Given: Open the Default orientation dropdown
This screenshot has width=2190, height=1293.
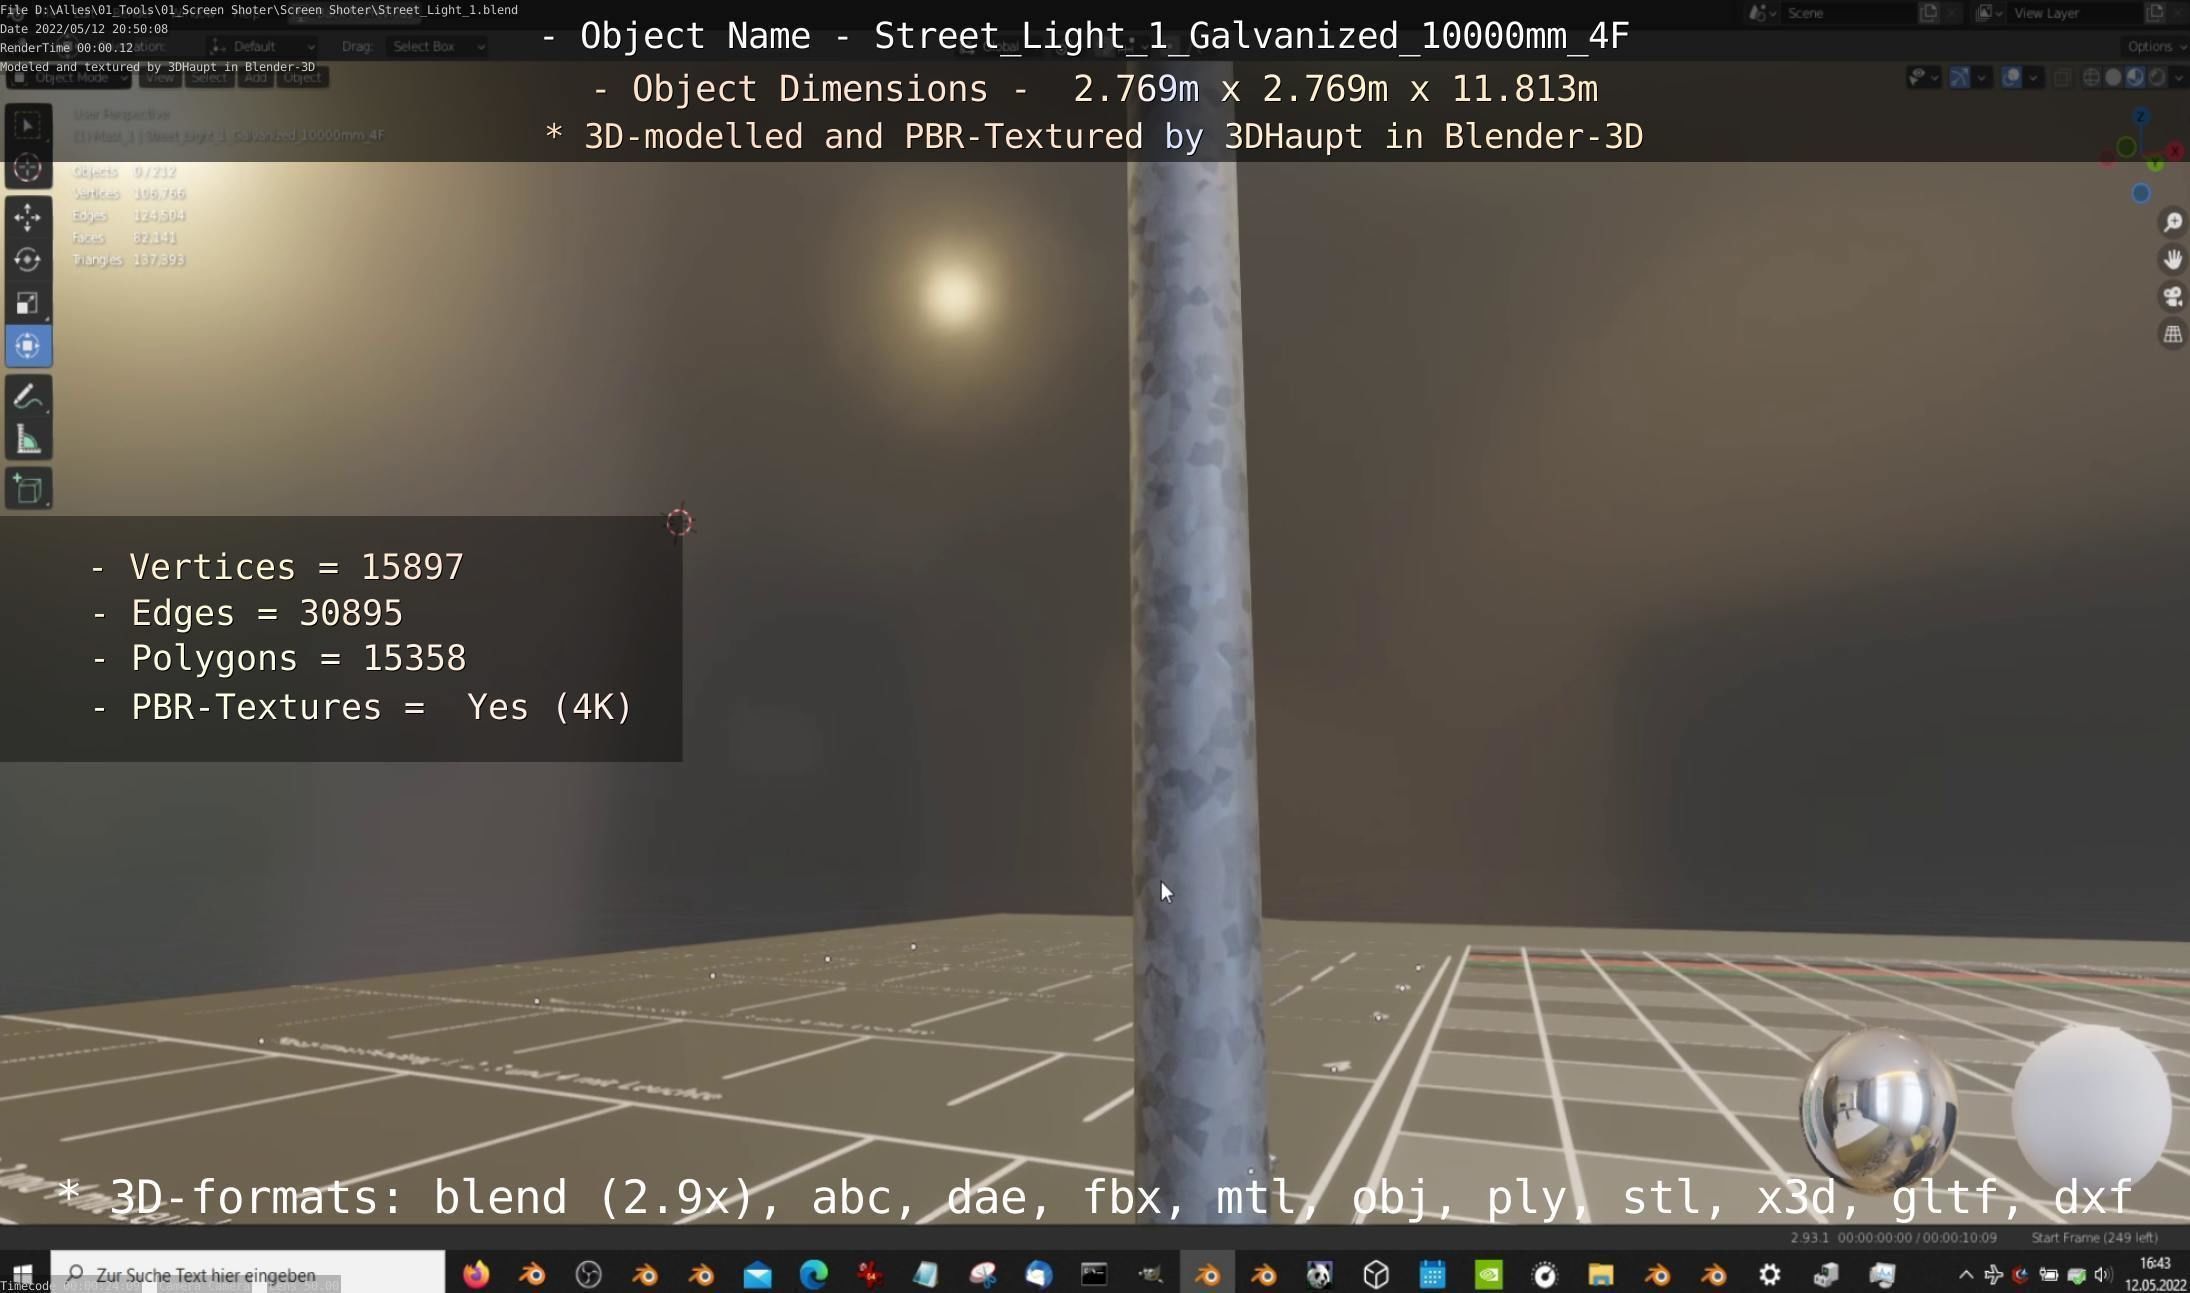Looking at the screenshot, I should point(263,46).
